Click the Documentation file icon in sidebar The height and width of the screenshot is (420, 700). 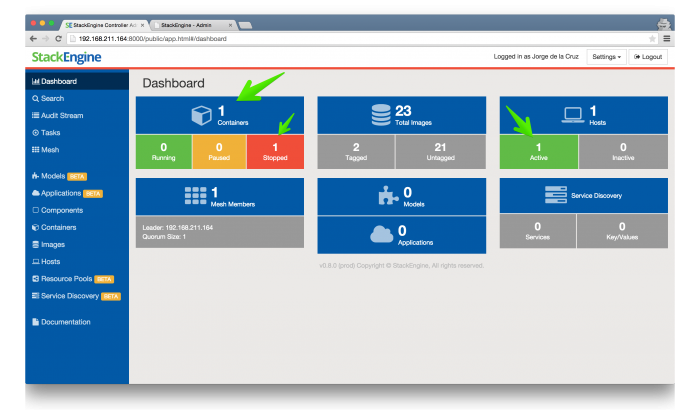(x=36, y=322)
